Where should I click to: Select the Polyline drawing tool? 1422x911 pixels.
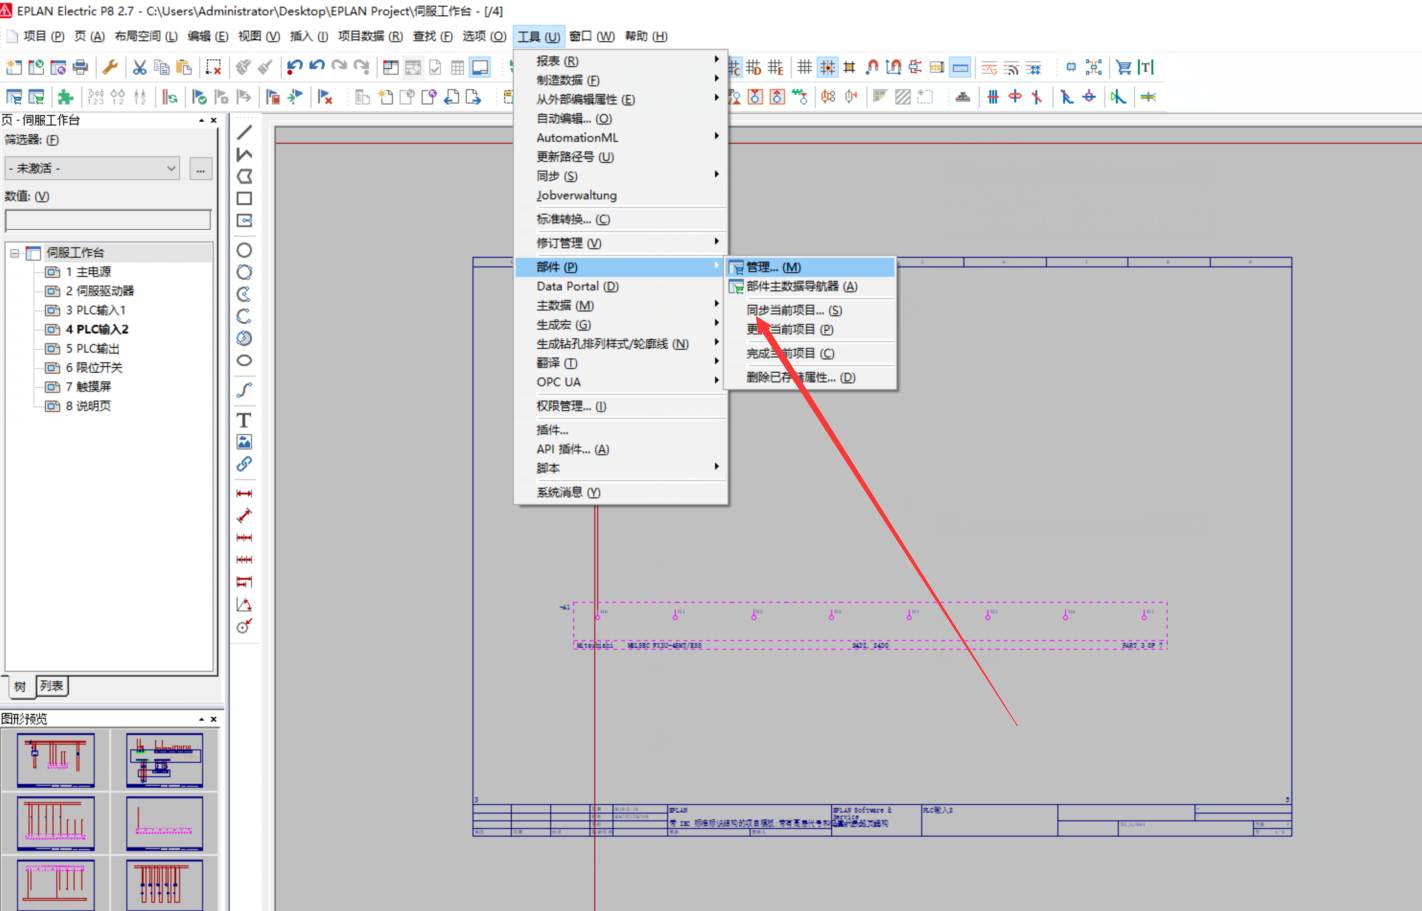[244, 154]
